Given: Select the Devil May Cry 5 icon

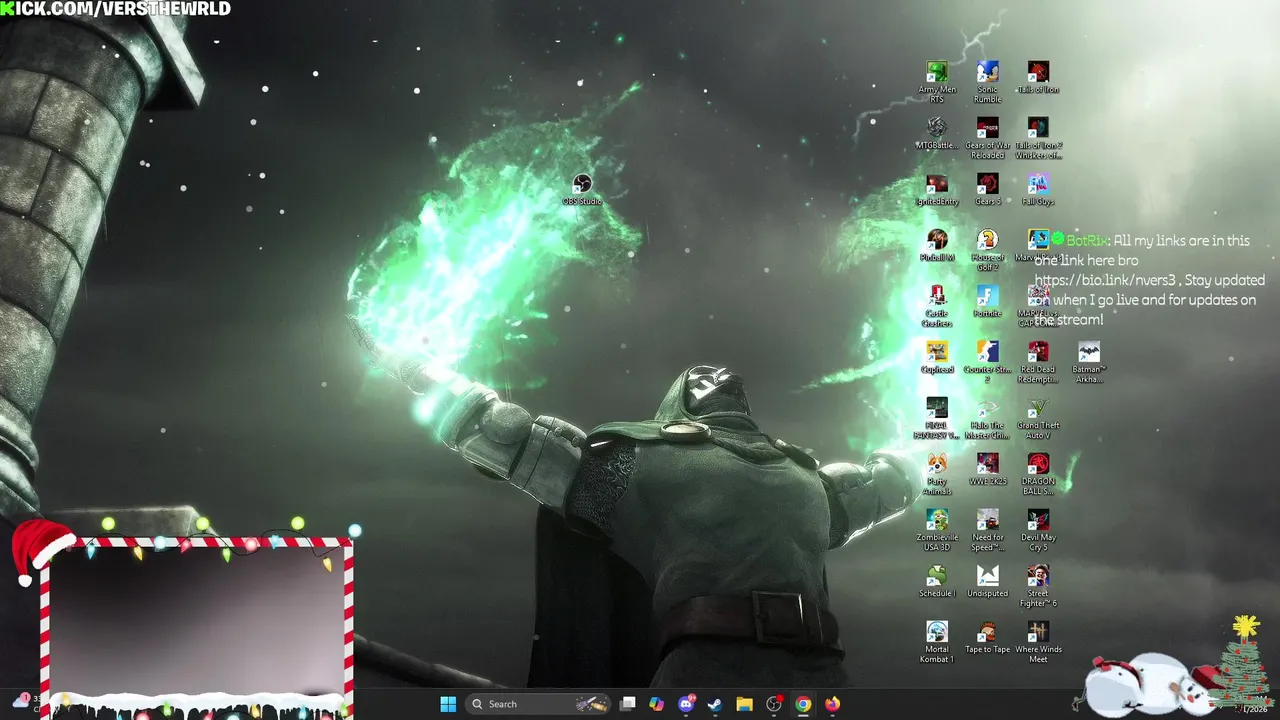Looking at the screenshot, I should click(1038, 529).
